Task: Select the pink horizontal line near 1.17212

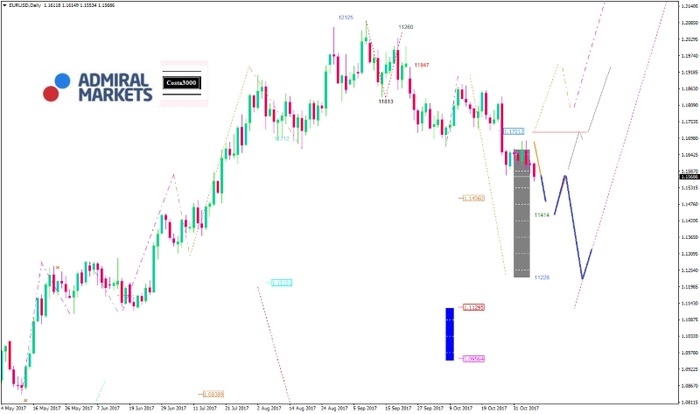Action: tap(560, 132)
